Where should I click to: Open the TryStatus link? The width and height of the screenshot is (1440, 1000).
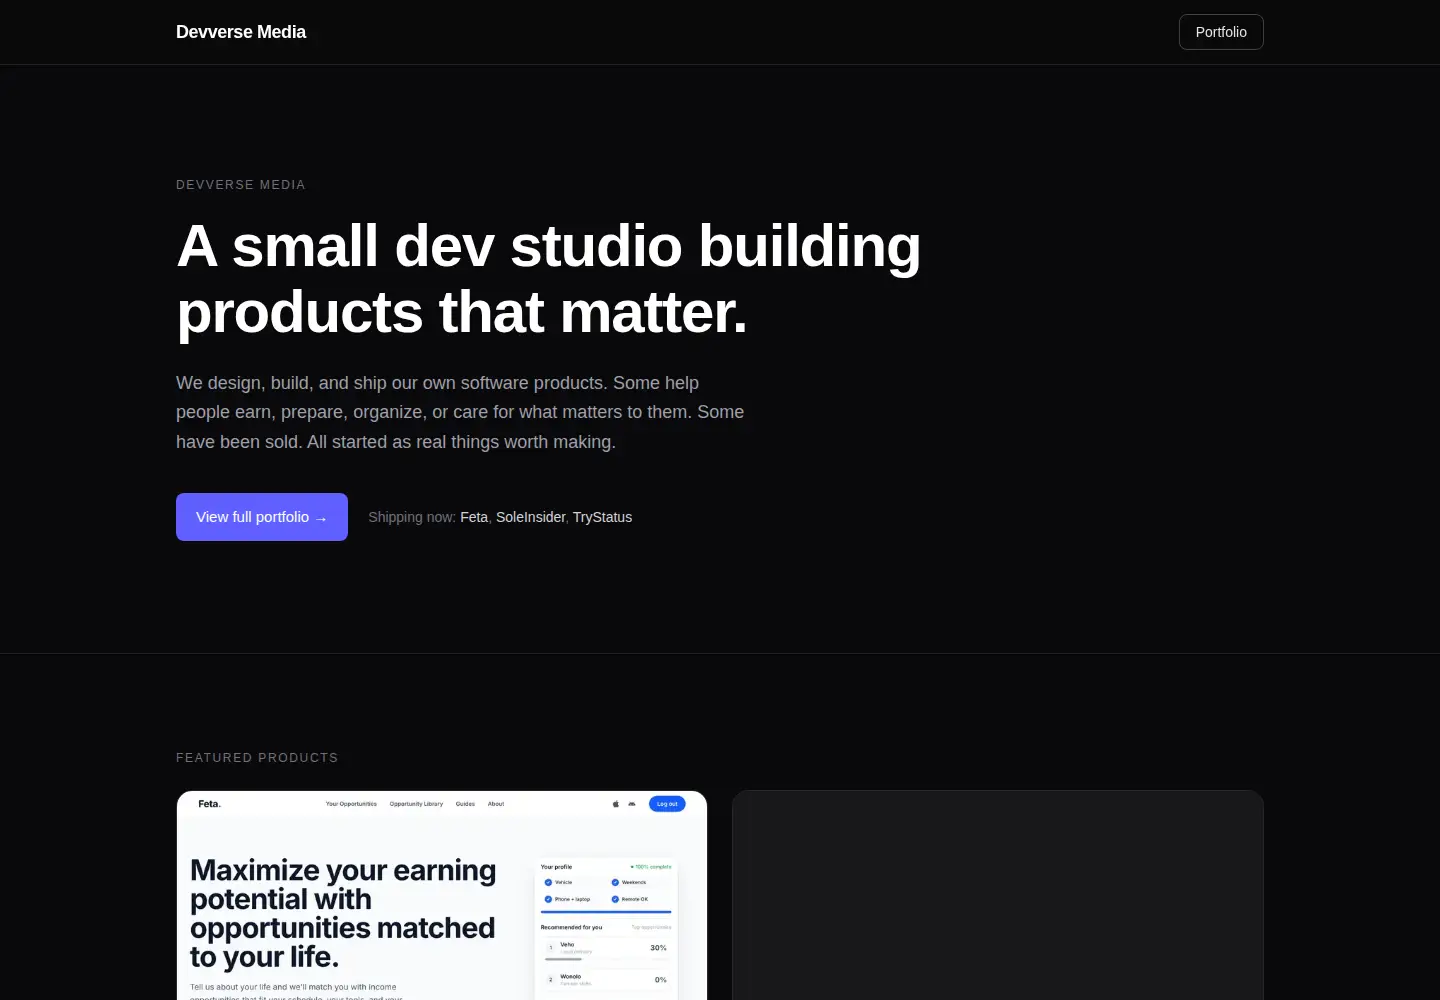(x=602, y=517)
